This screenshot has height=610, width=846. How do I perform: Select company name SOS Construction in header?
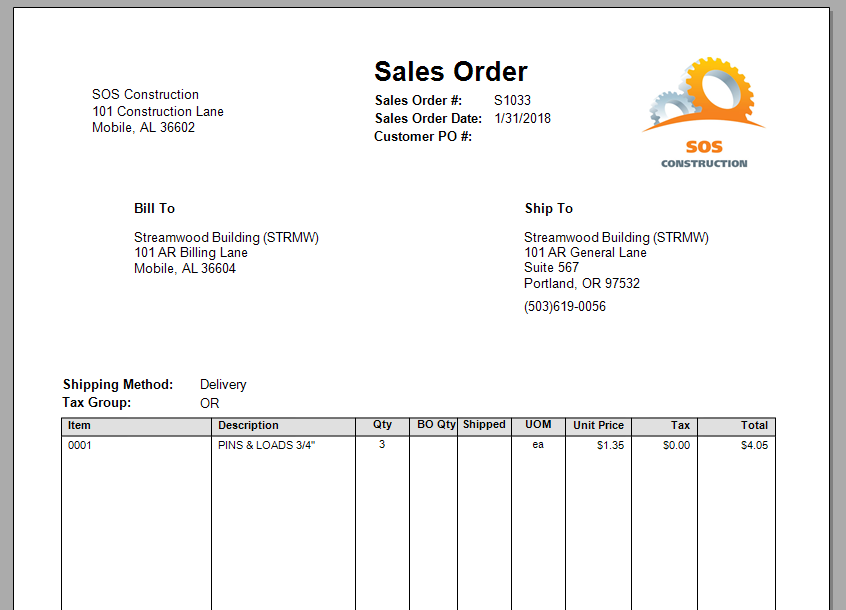pyautogui.click(x=145, y=94)
